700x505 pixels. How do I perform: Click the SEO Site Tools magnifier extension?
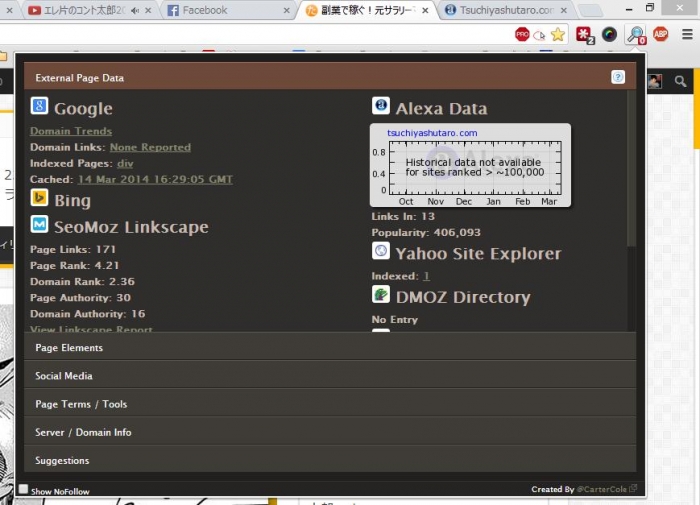636,34
